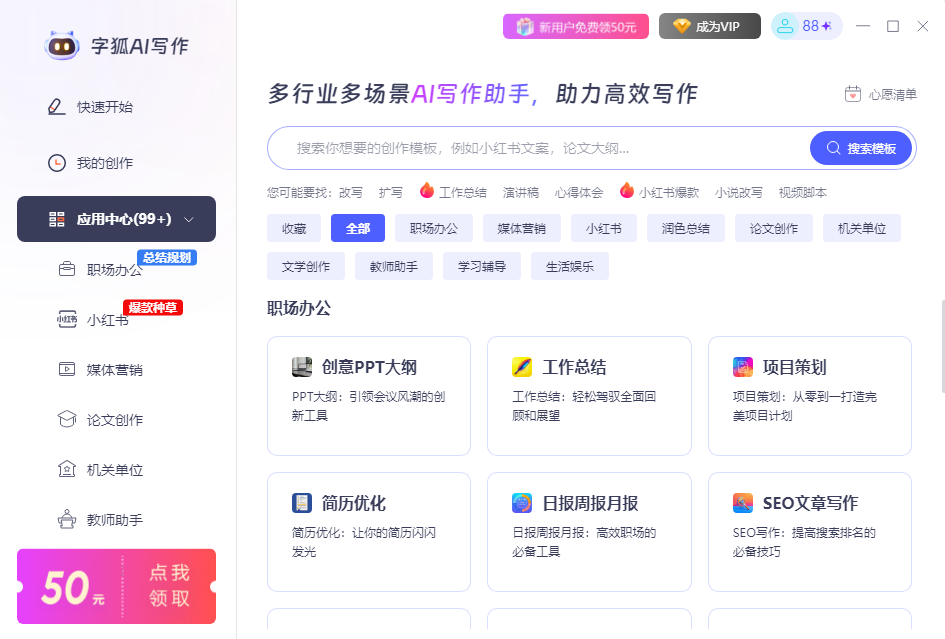Collapse the 应用中心 chevron arrow
The height and width of the screenshot is (639, 945).
coord(189,219)
